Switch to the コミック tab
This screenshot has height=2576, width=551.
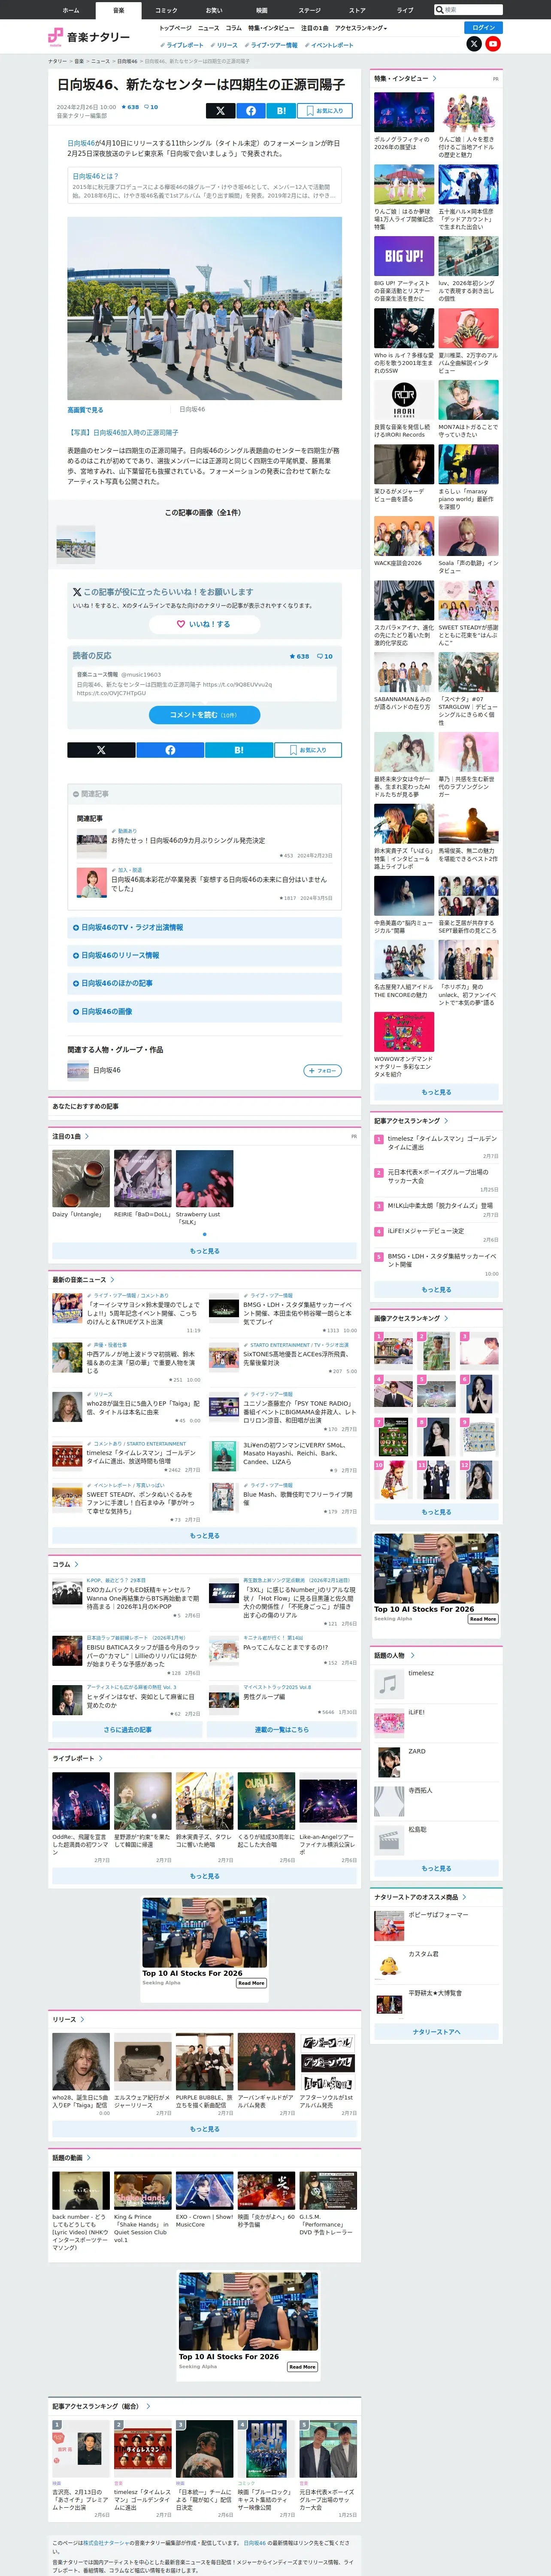(x=166, y=10)
